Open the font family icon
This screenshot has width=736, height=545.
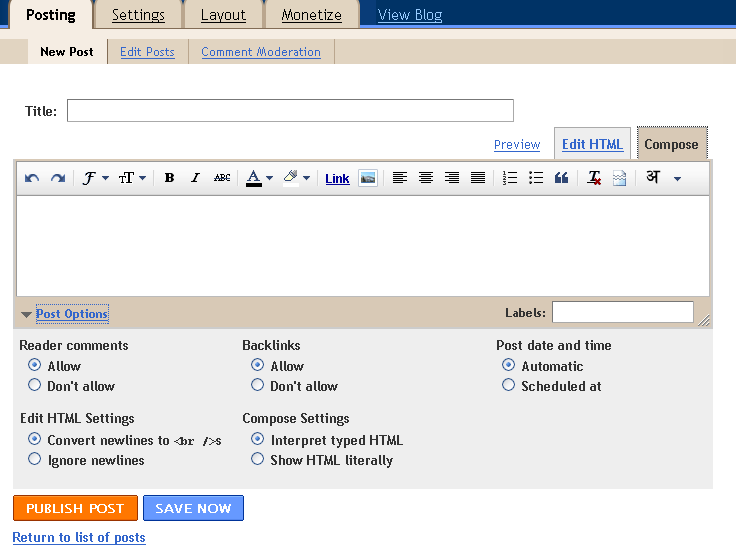(x=89, y=178)
